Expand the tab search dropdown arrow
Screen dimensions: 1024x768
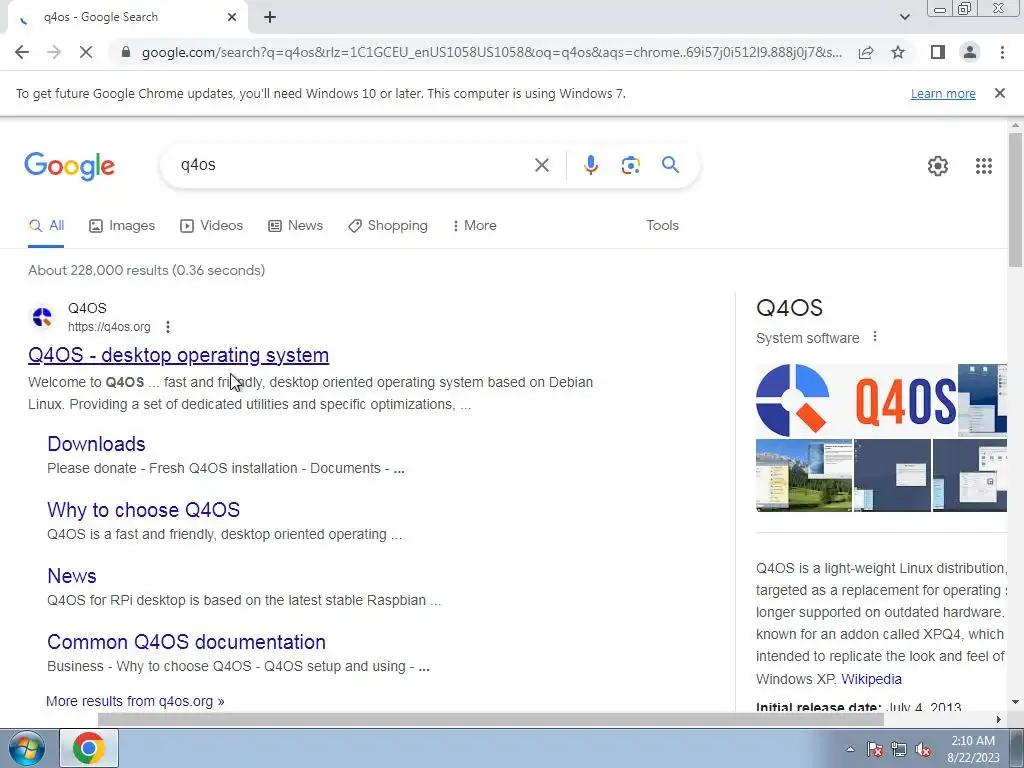[904, 17]
